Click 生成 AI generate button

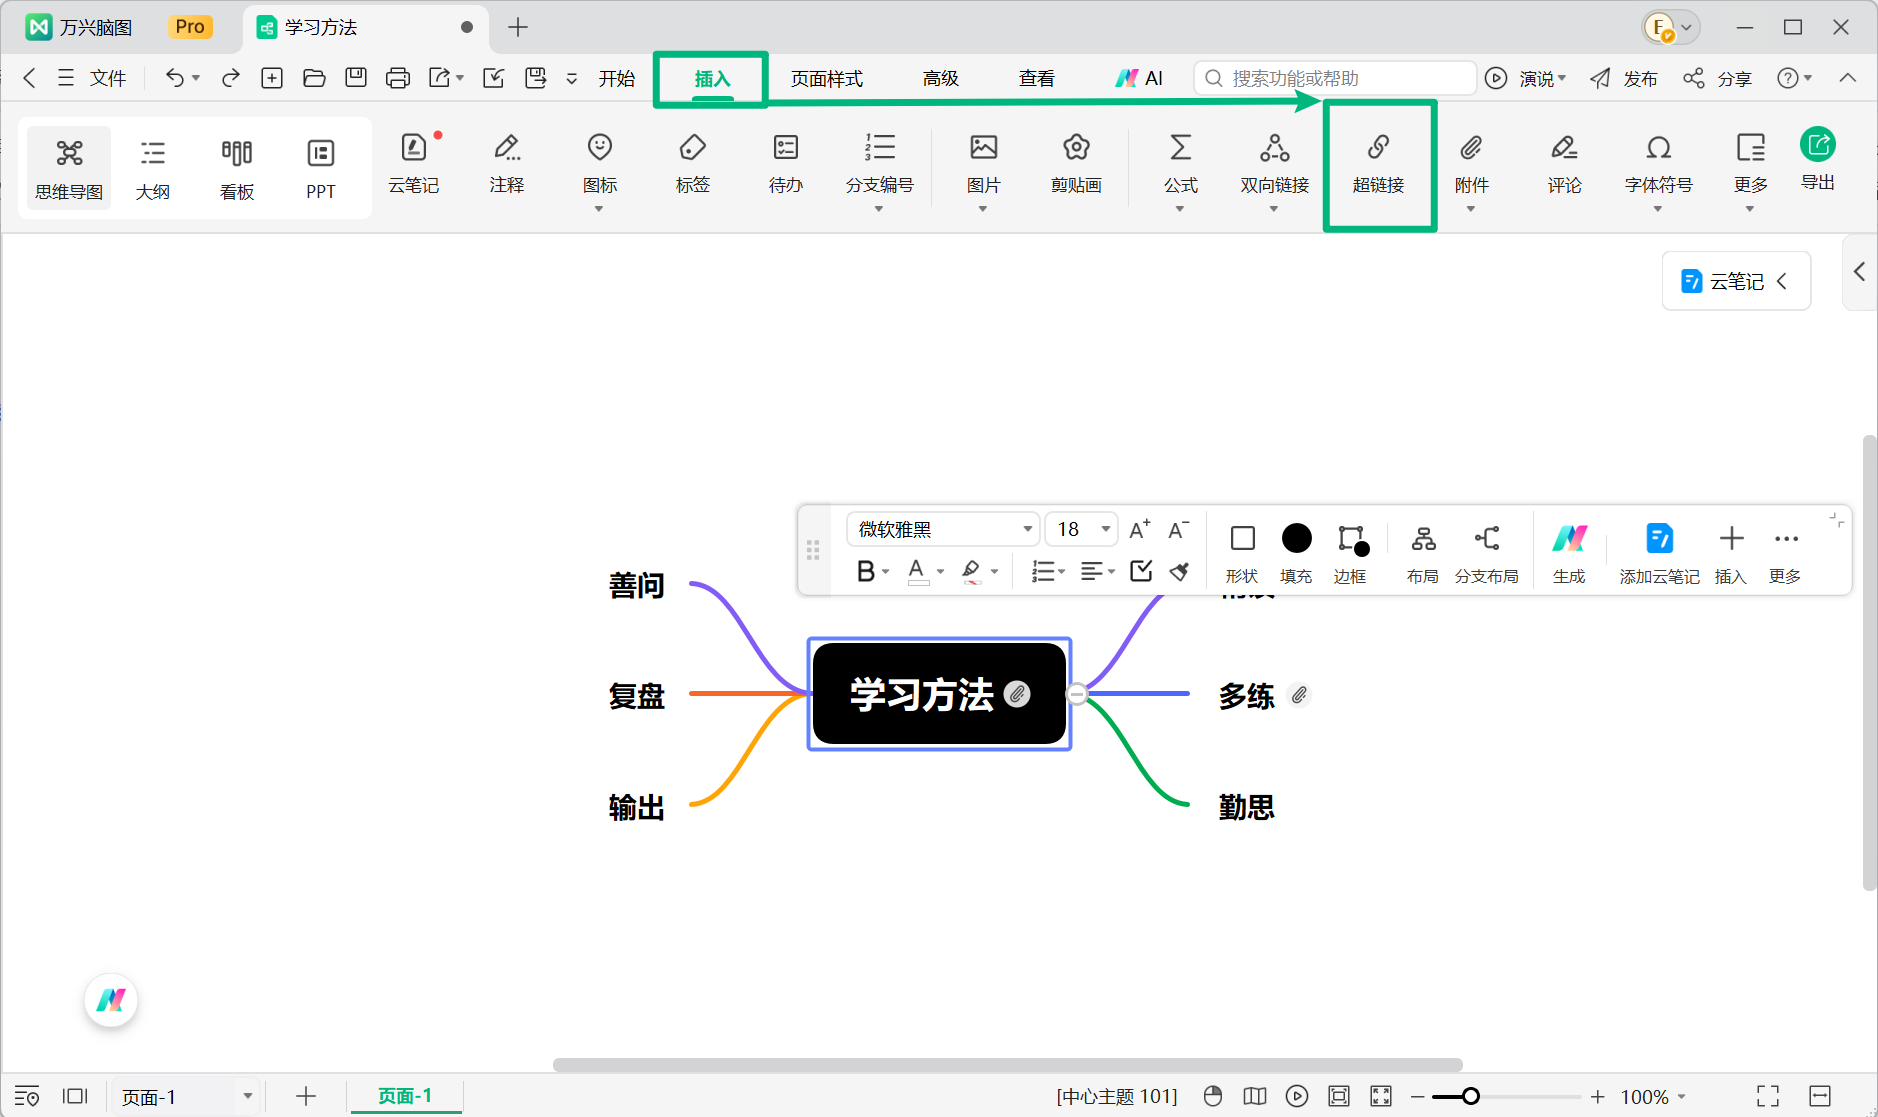click(x=1569, y=552)
